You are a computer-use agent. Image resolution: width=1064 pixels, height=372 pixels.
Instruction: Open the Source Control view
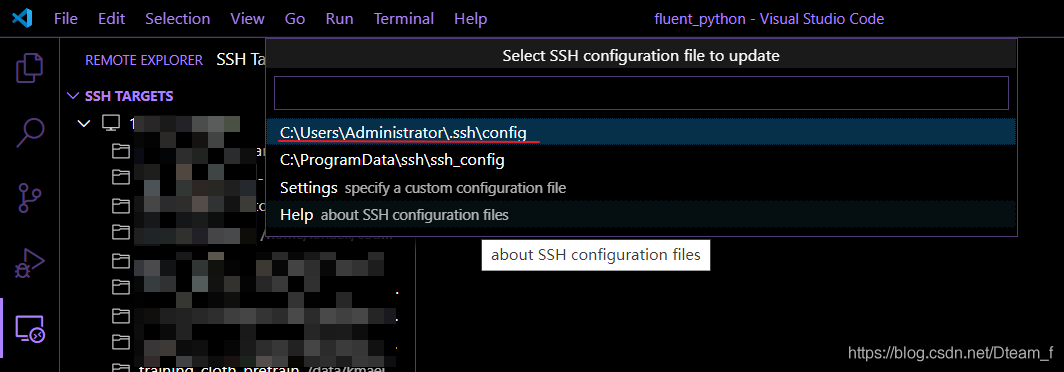29,198
